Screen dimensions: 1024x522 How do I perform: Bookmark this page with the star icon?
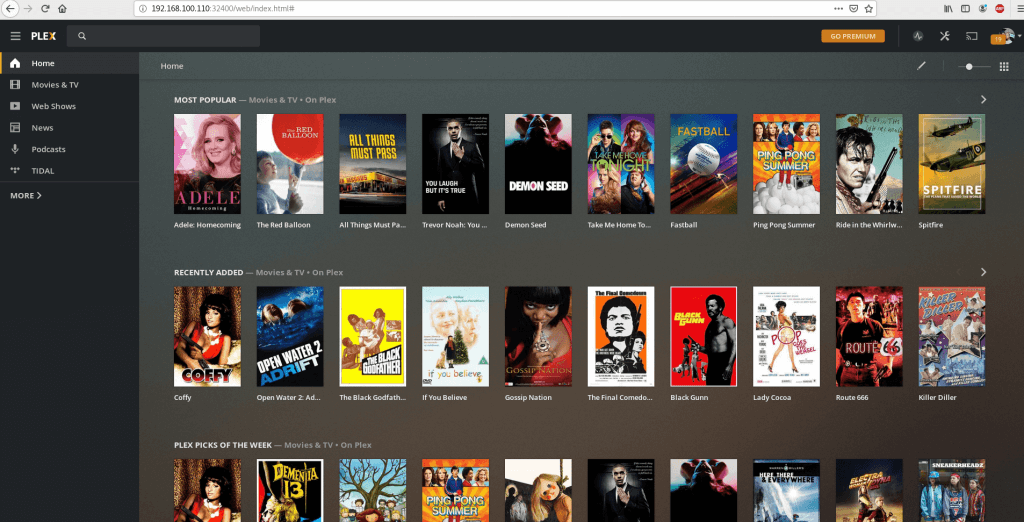(869, 8)
